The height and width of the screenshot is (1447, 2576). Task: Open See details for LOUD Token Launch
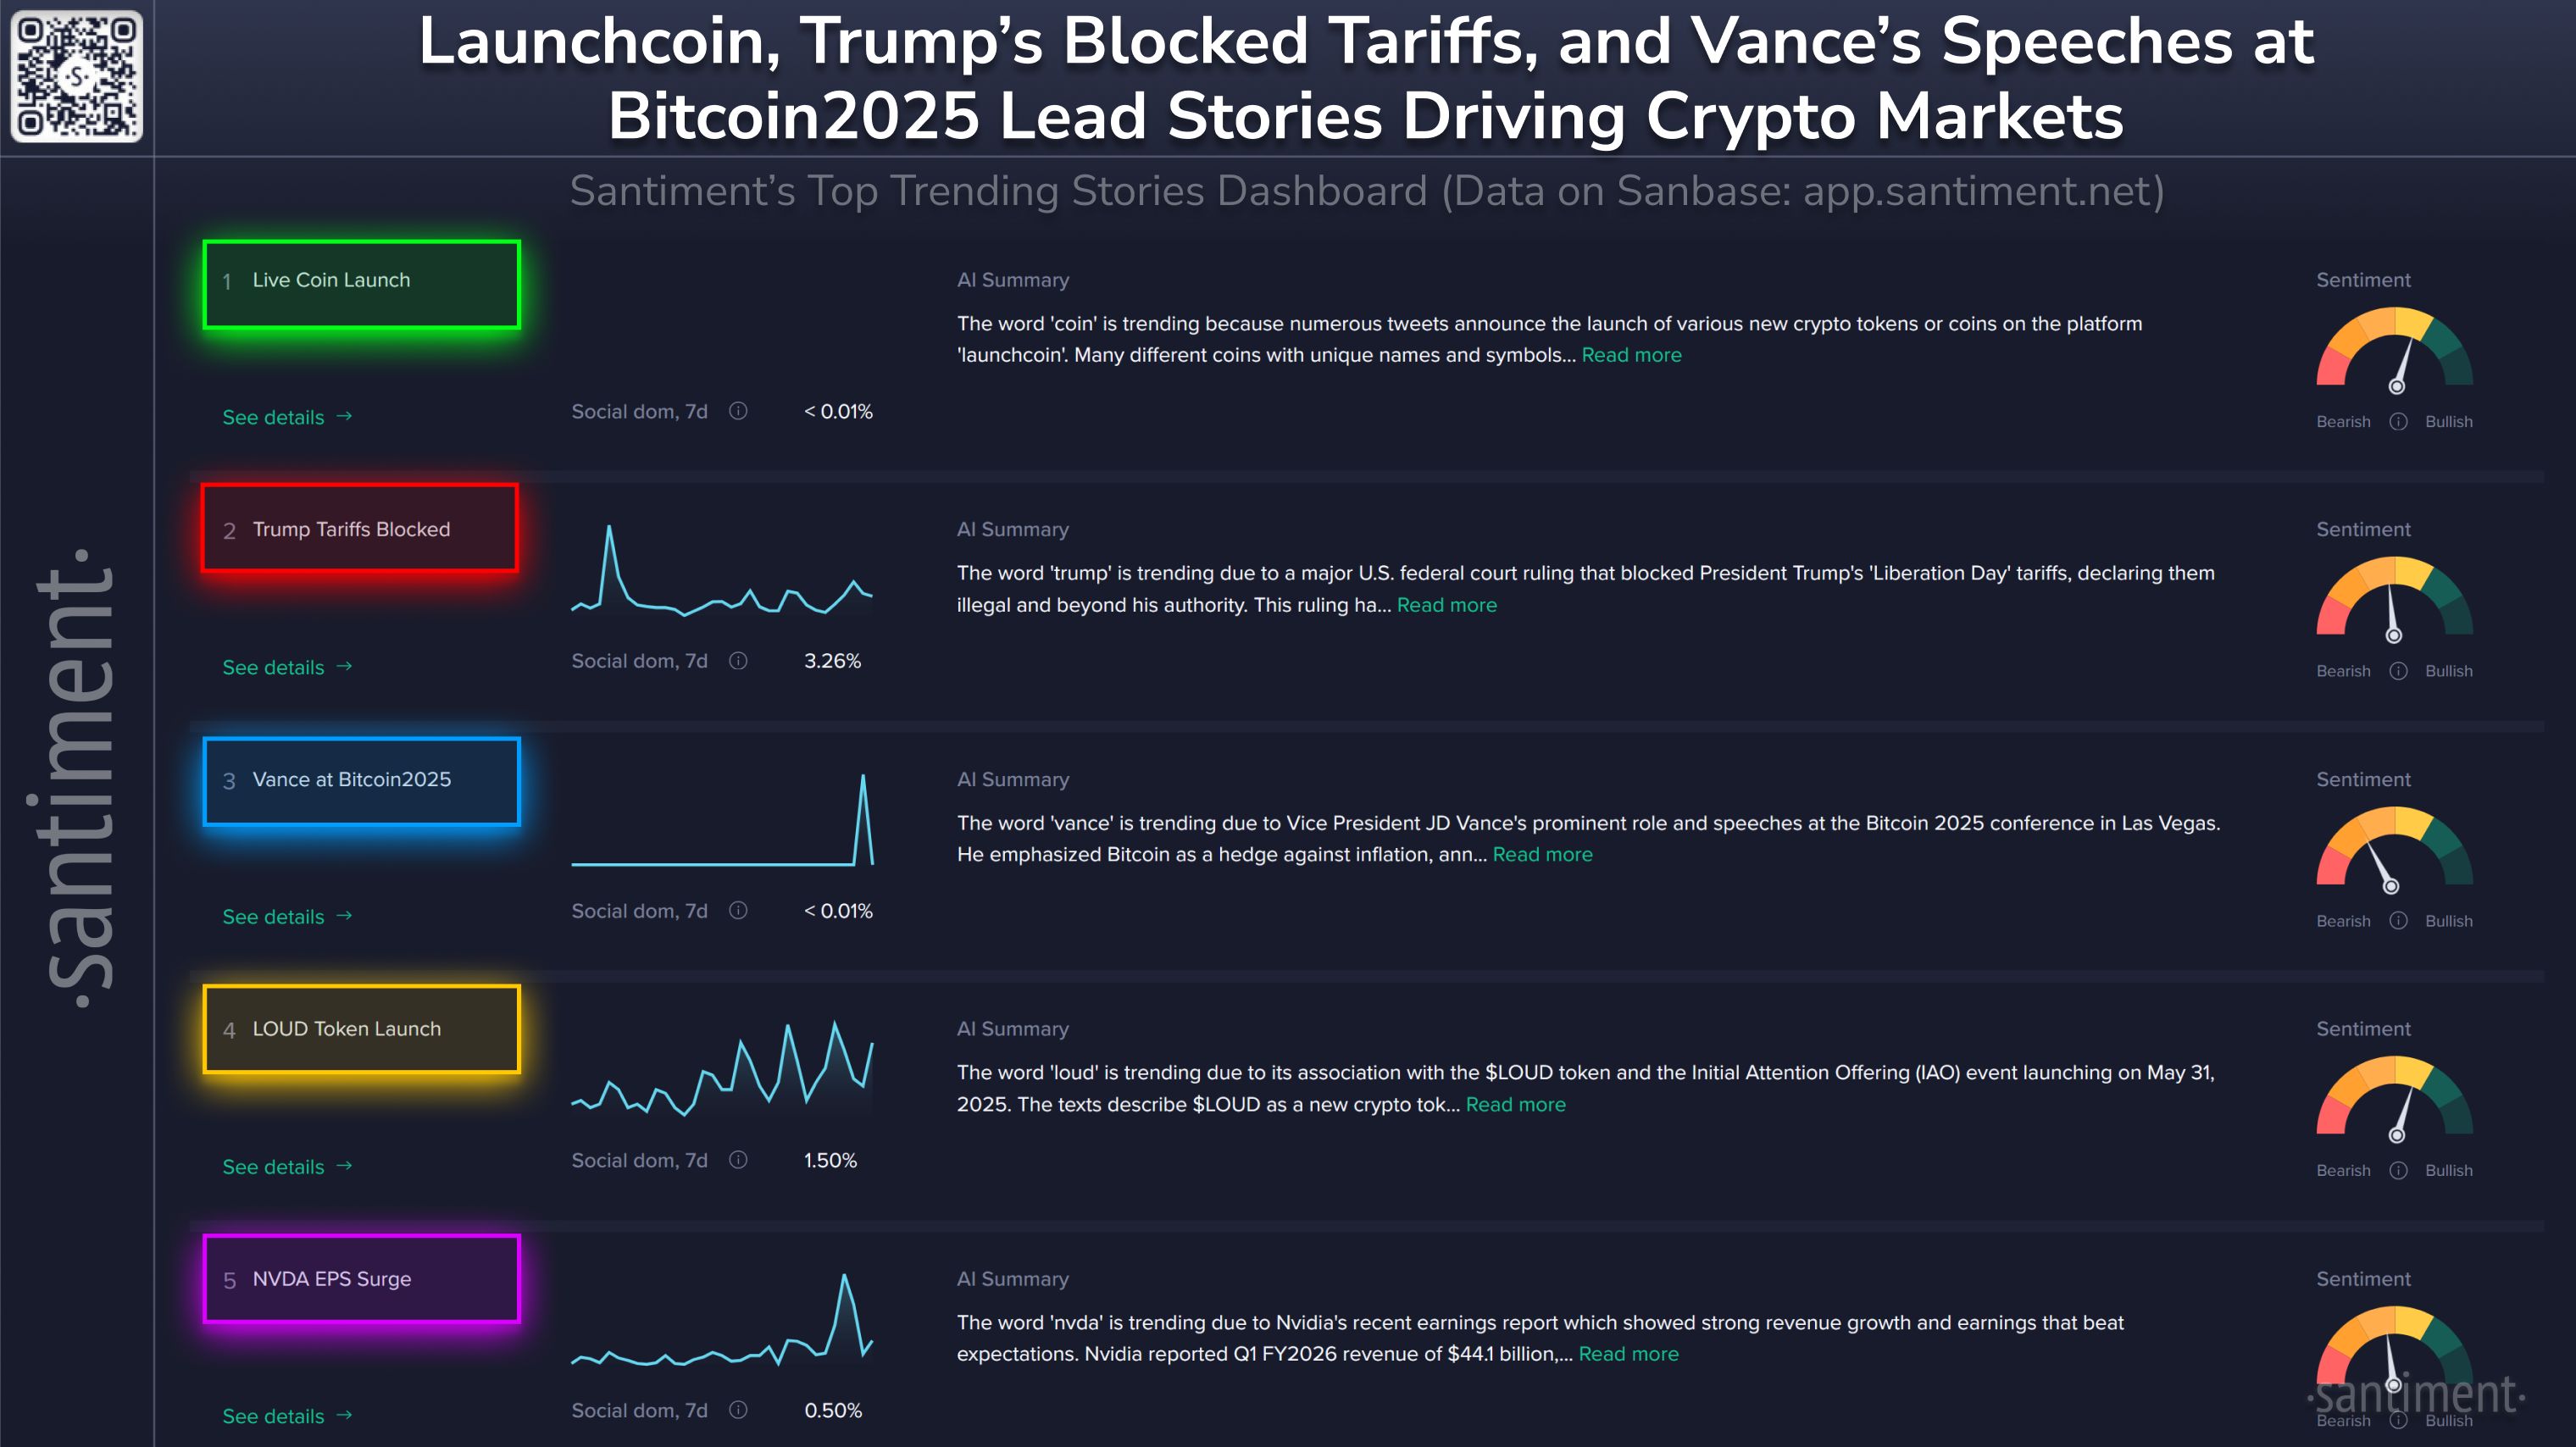click(286, 1167)
